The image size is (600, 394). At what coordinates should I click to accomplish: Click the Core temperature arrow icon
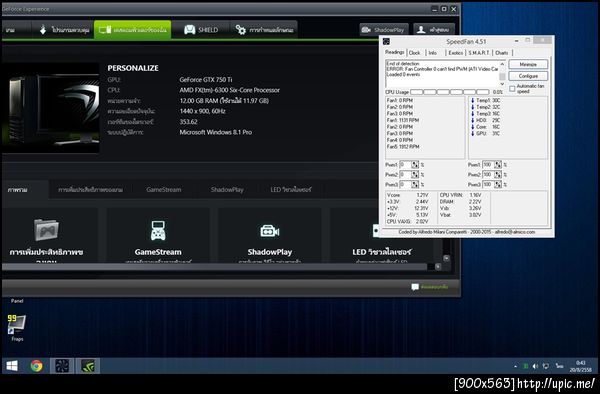click(x=473, y=127)
